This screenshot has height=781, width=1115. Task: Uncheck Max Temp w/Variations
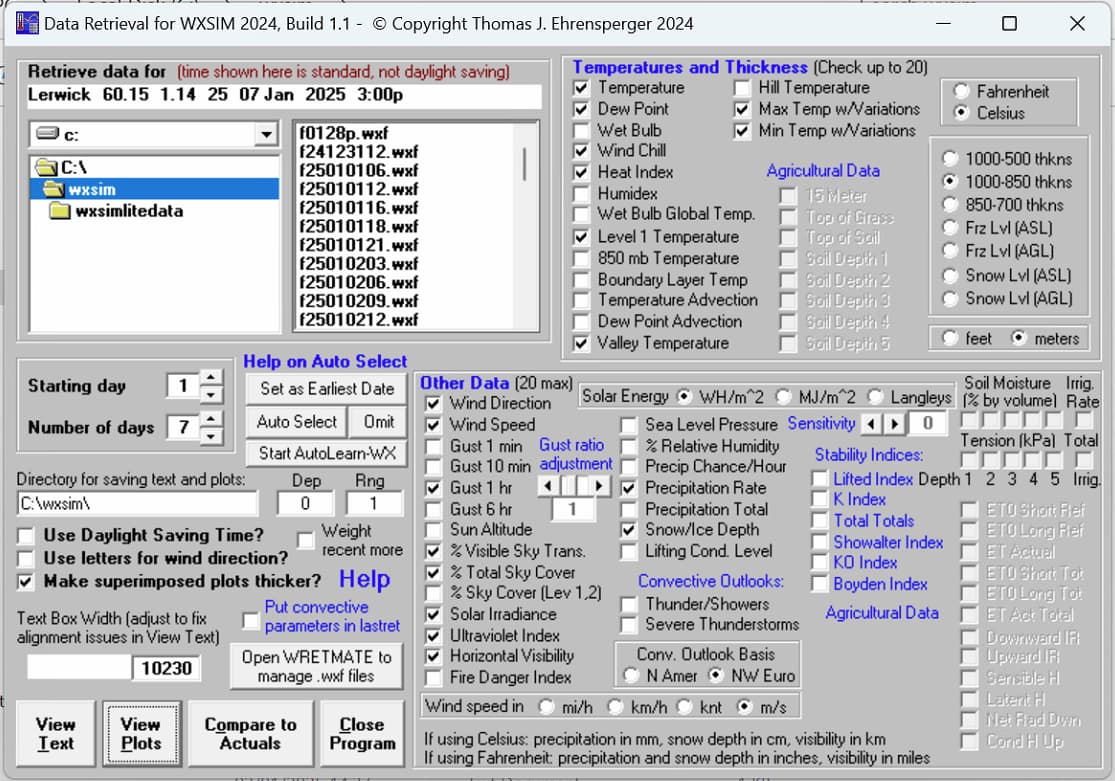point(742,109)
